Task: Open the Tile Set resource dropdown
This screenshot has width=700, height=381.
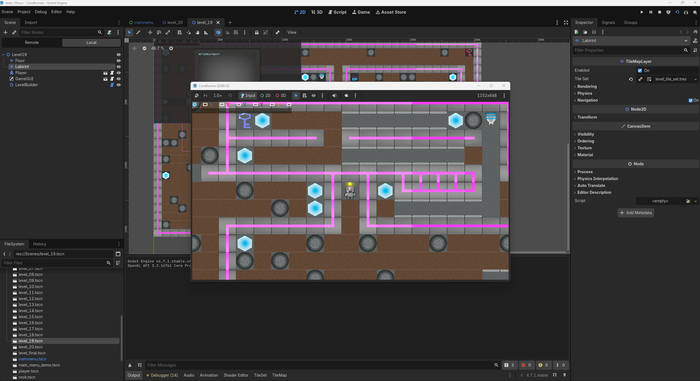Action: (695, 79)
